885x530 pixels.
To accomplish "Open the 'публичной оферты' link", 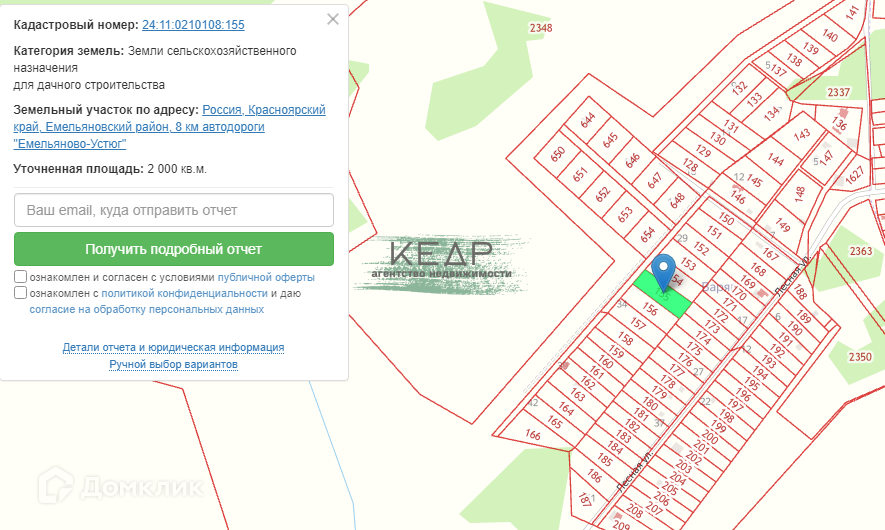I will coord(266,277).
